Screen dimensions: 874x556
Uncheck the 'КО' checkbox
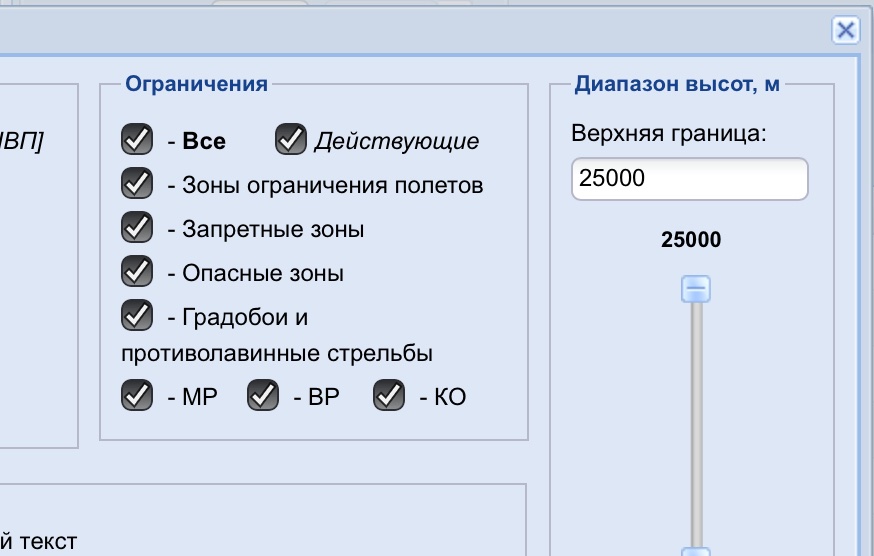tap(388, 396)
